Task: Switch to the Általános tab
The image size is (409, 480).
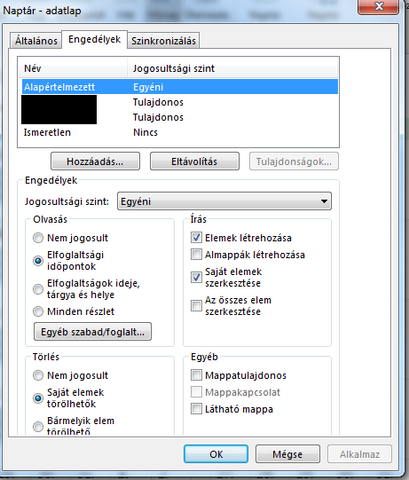Action: tap(36, 41)
